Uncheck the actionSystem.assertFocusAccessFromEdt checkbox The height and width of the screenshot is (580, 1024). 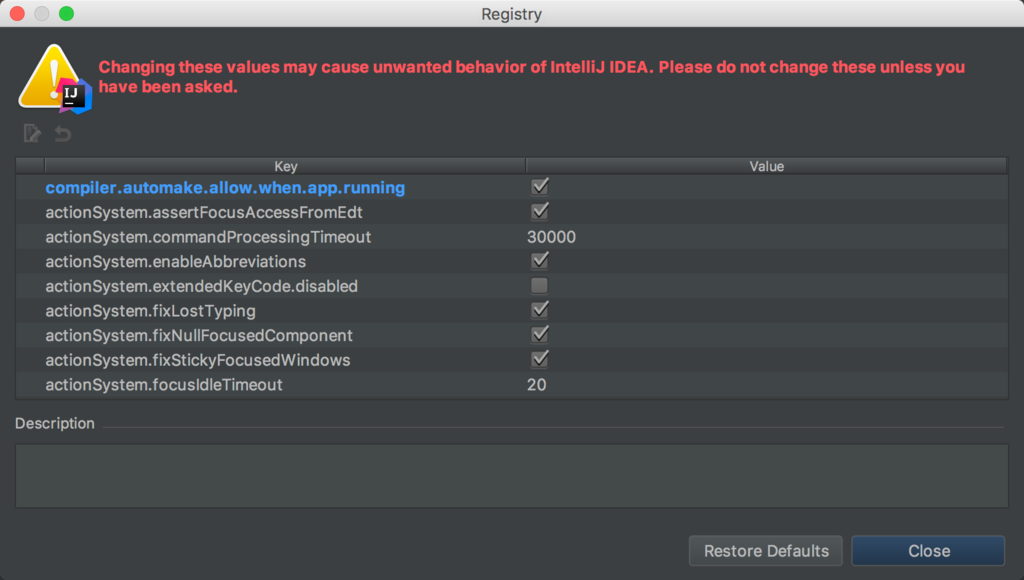[540, 212]
